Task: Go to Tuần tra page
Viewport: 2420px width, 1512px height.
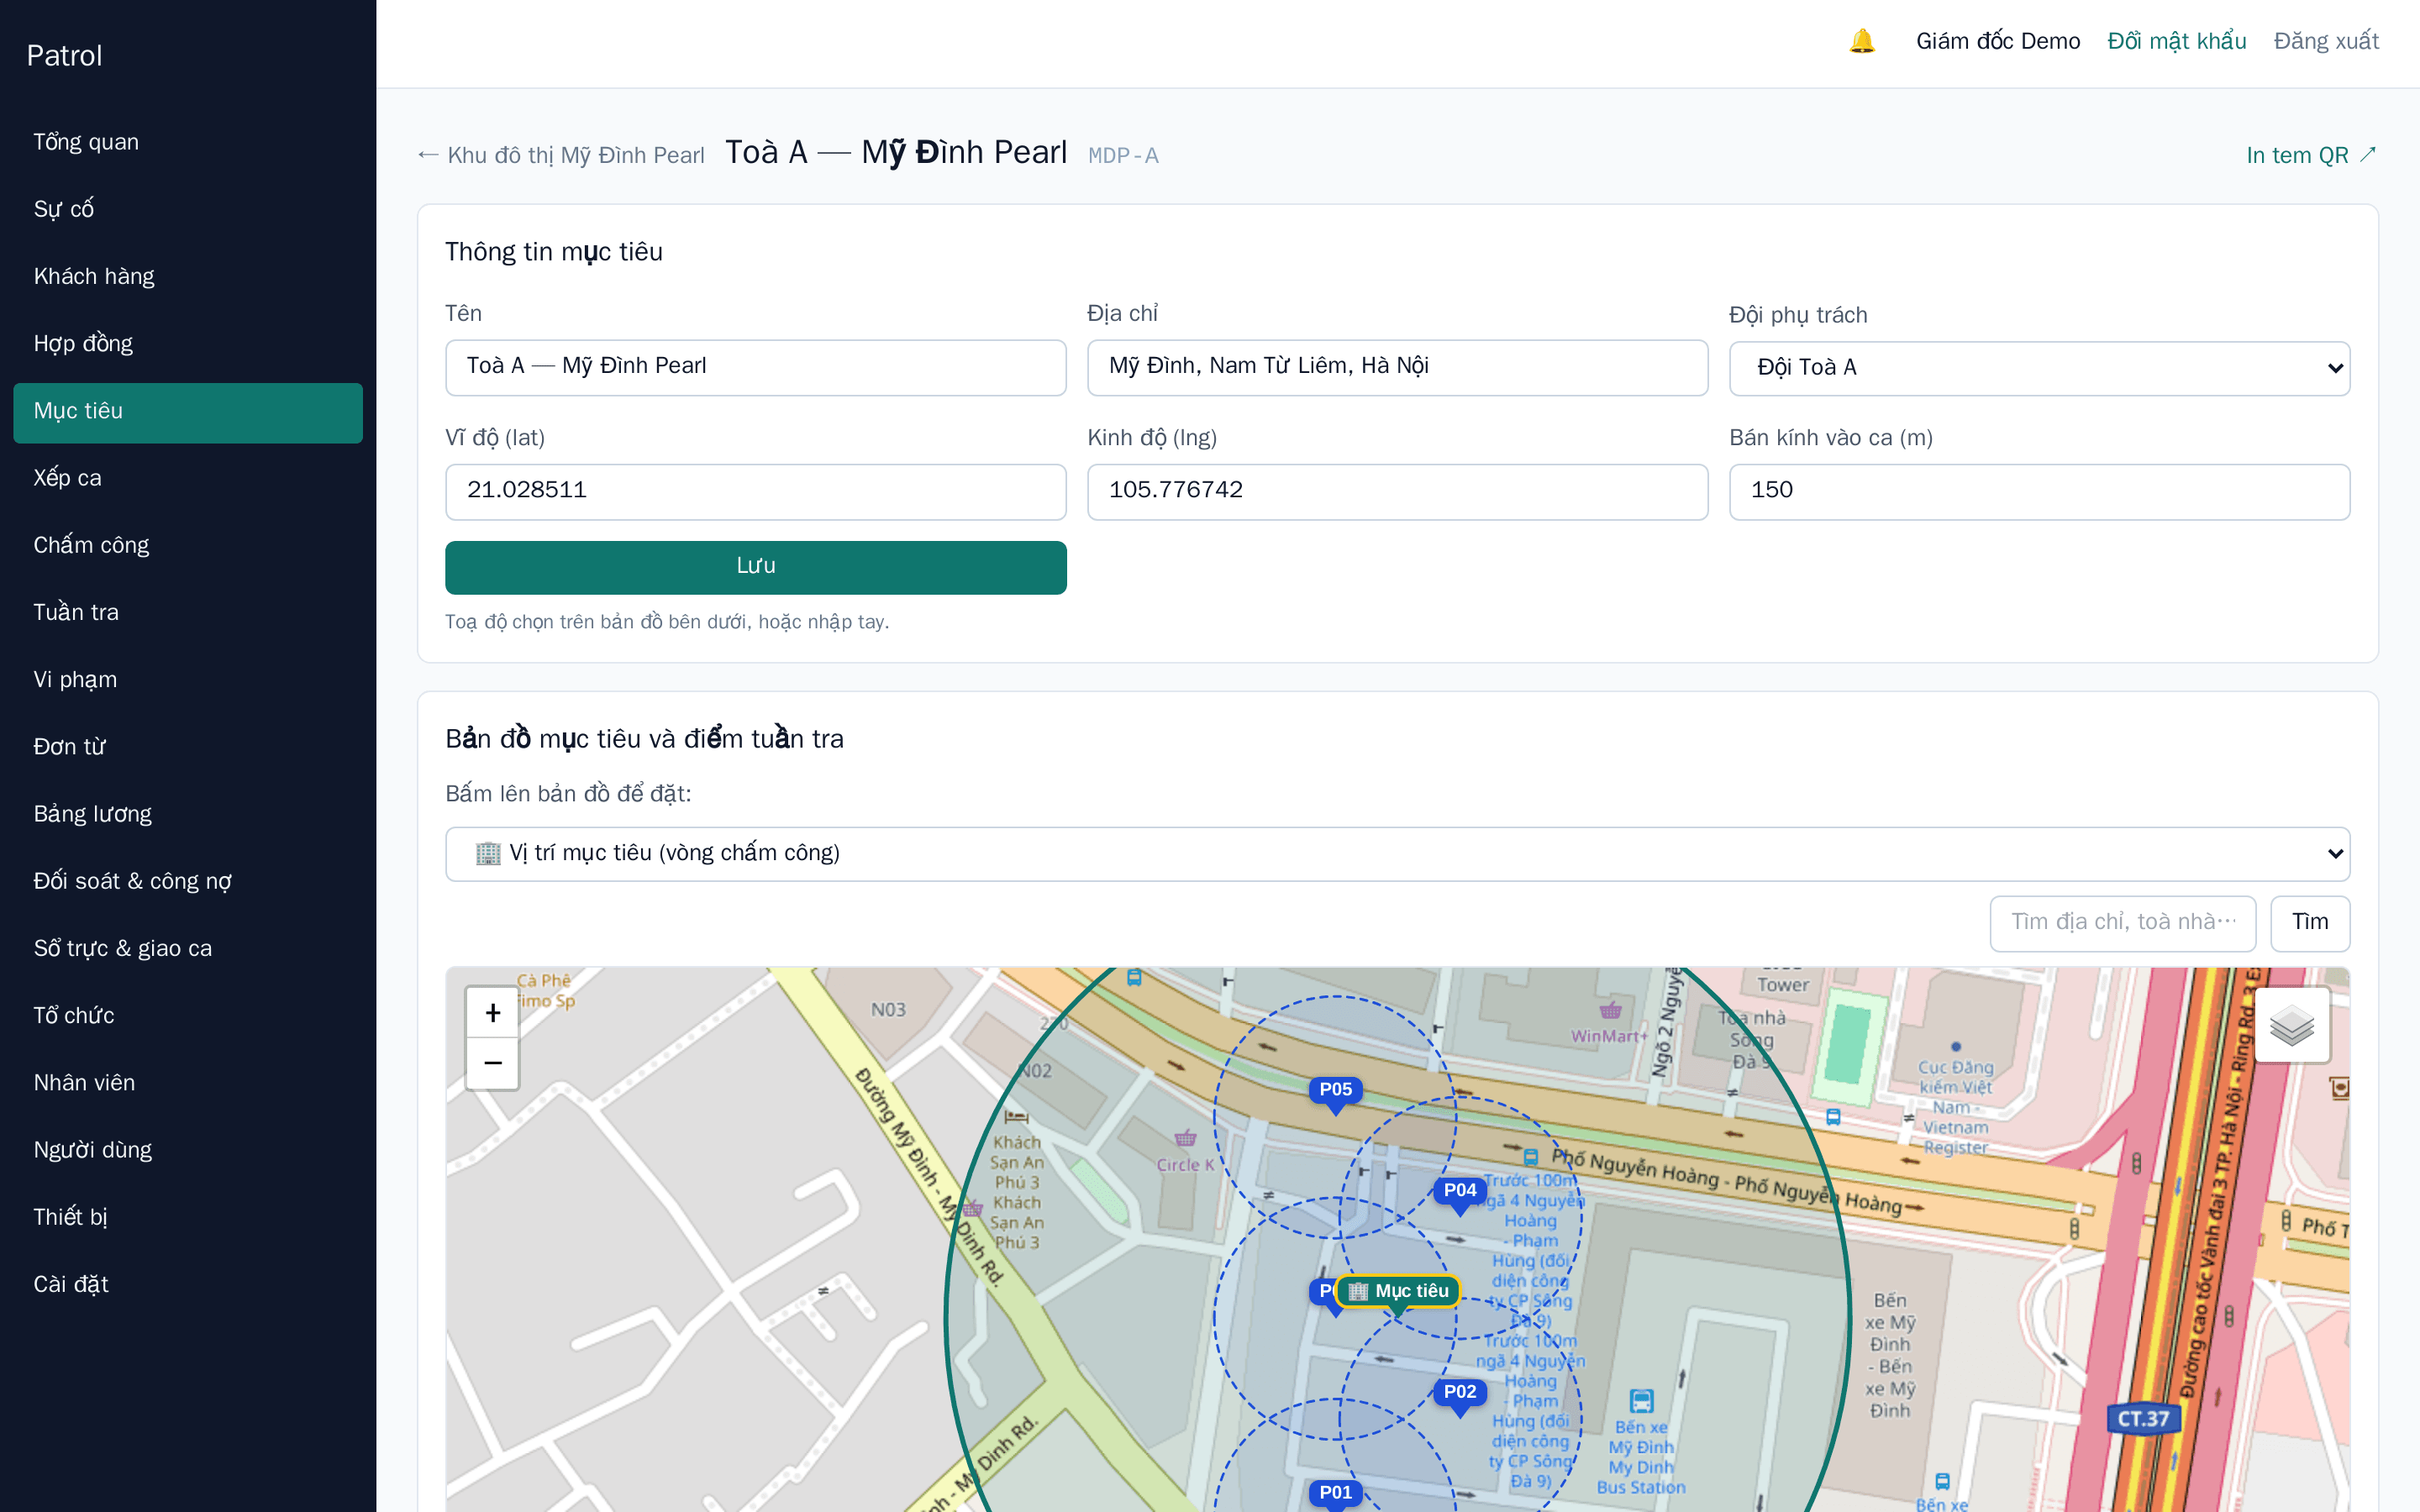Action: point(188,612)
